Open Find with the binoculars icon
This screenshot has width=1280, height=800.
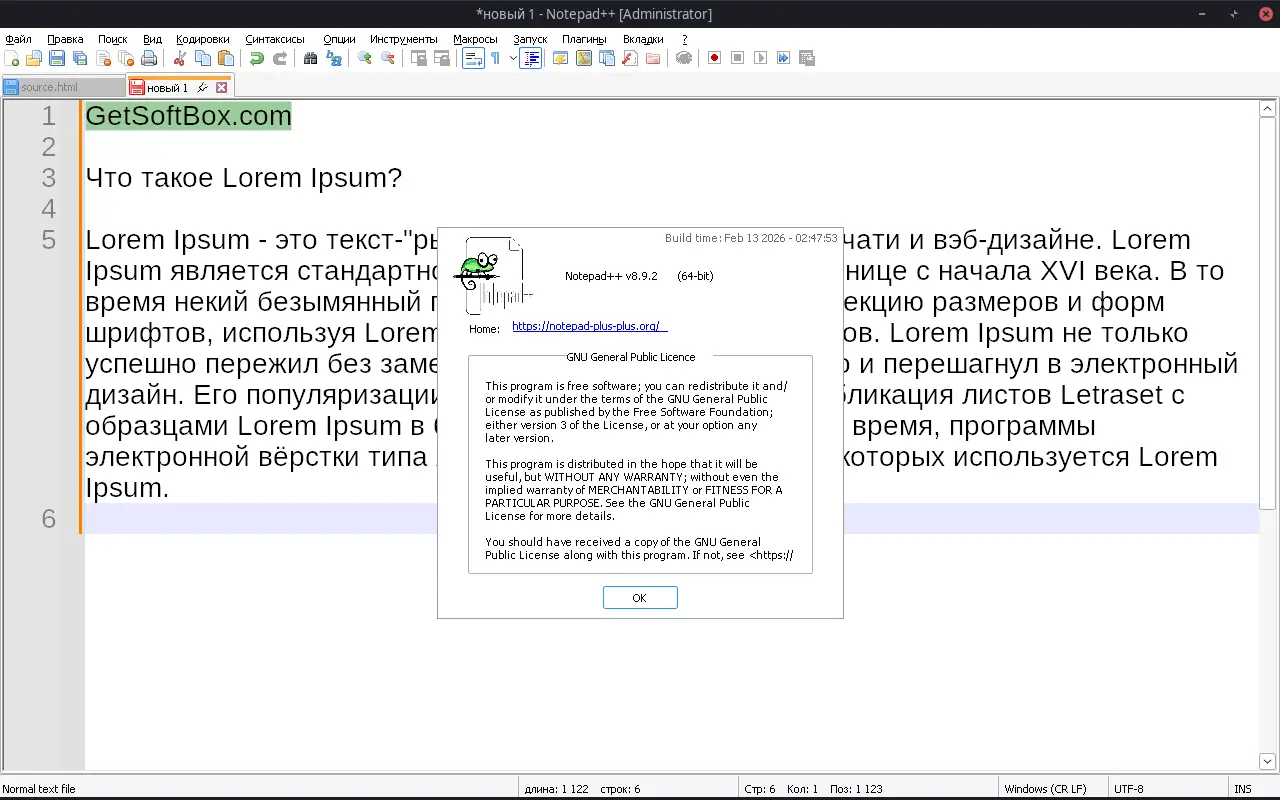(311, 58)
